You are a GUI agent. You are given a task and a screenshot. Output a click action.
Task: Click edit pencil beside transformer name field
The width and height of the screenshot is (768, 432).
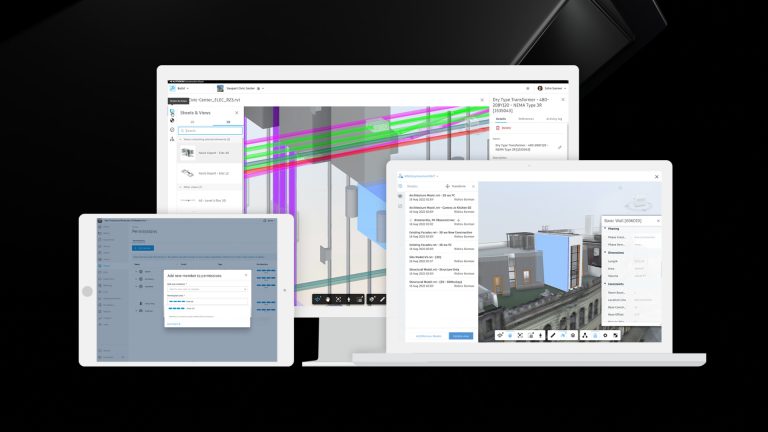point(559,147)
